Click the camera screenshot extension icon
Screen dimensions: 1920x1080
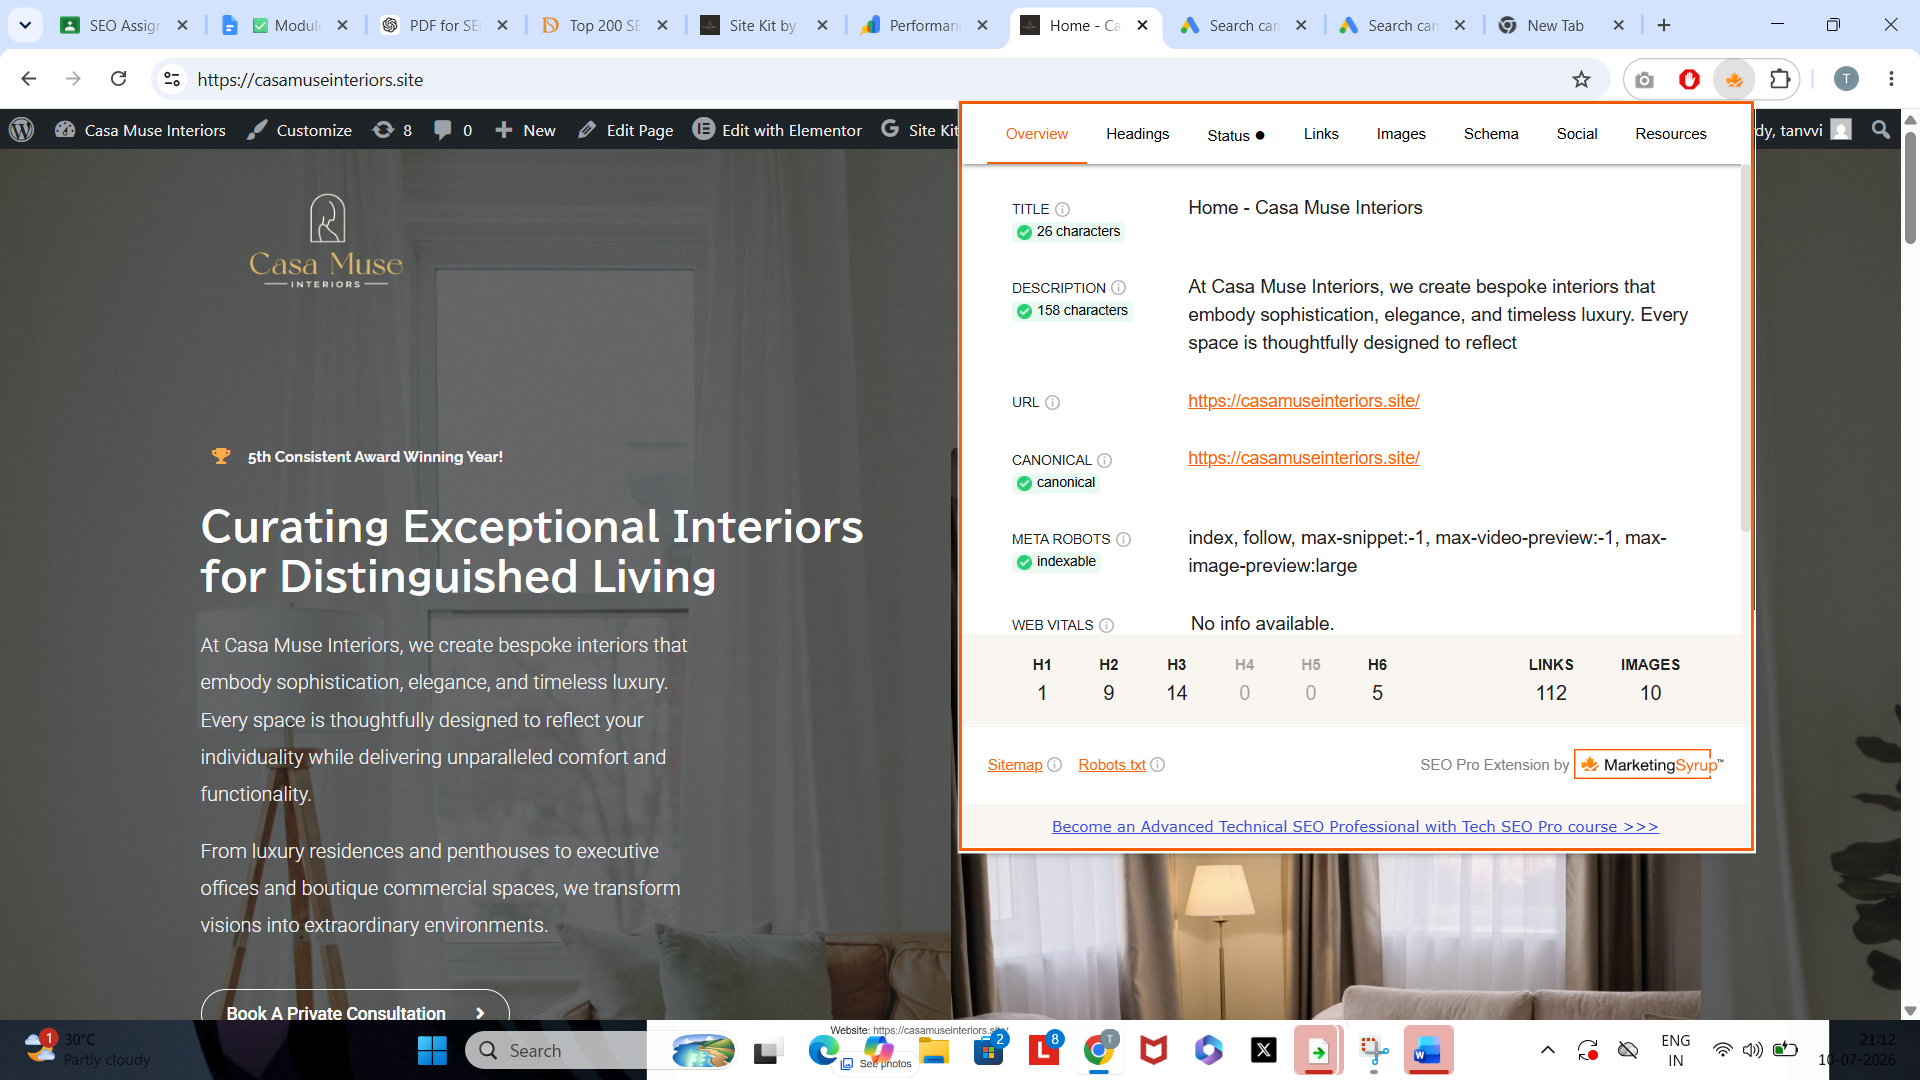[x=1644, y=79]
